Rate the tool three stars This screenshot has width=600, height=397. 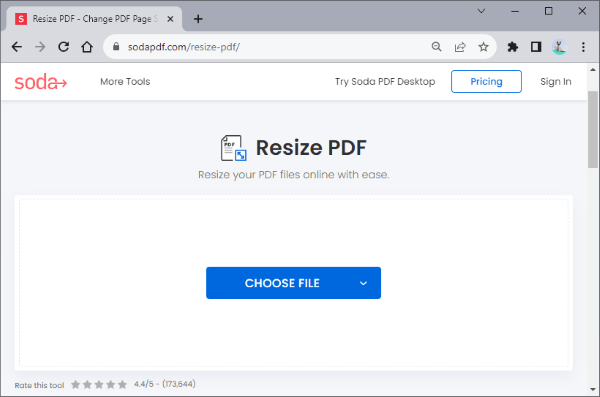pyautogui.click(x=99, y=384)
